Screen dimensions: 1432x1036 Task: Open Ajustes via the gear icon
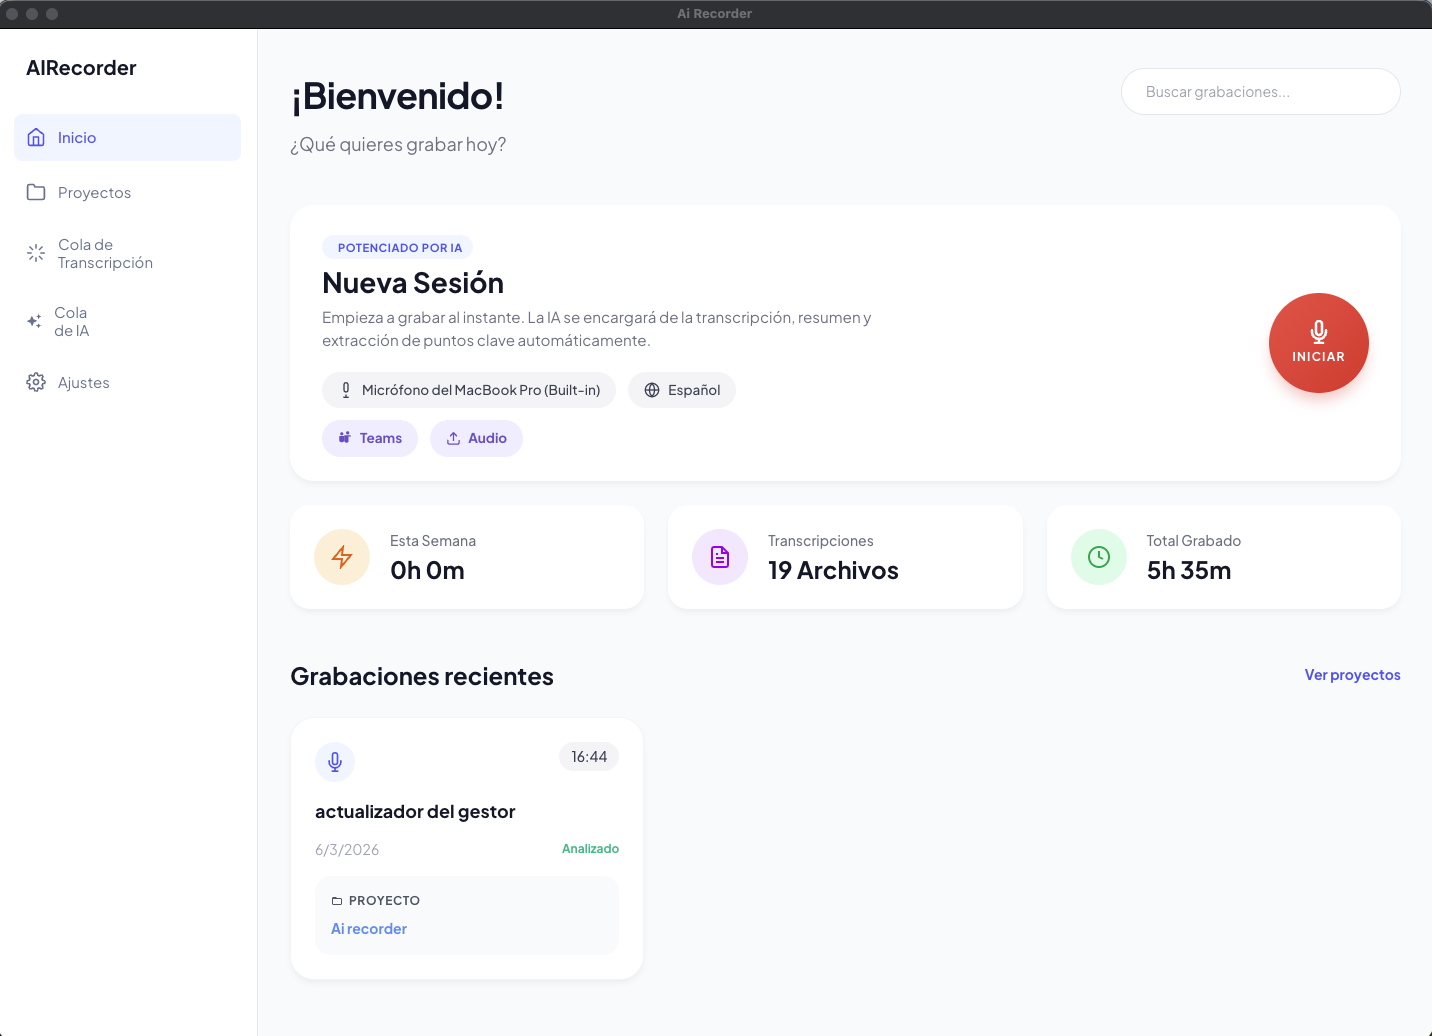pos(36,382)
